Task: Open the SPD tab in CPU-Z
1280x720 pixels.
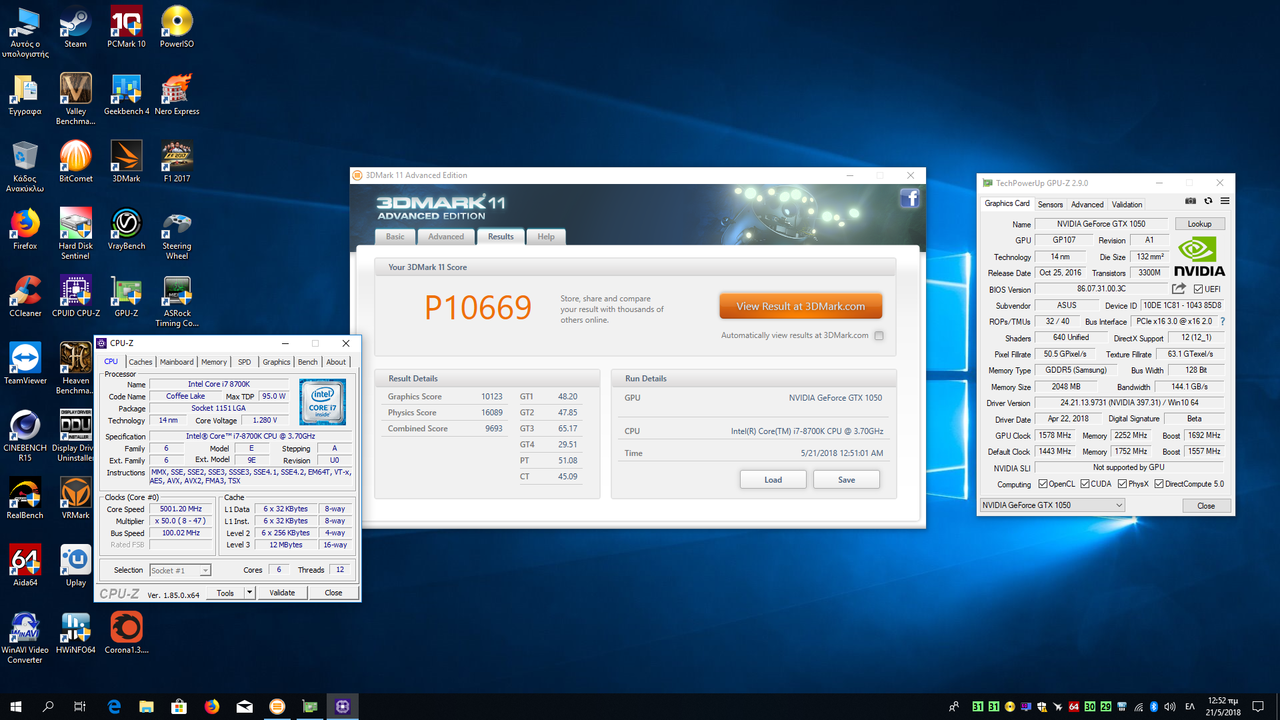Action: [244, 362]
